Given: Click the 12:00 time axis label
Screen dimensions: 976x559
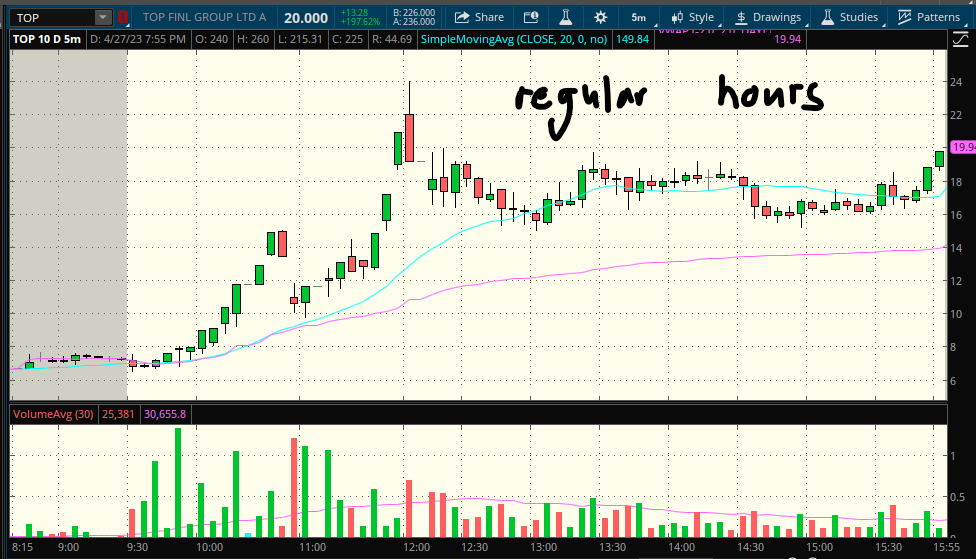Looking at the screenshot, I should (416, 547).
